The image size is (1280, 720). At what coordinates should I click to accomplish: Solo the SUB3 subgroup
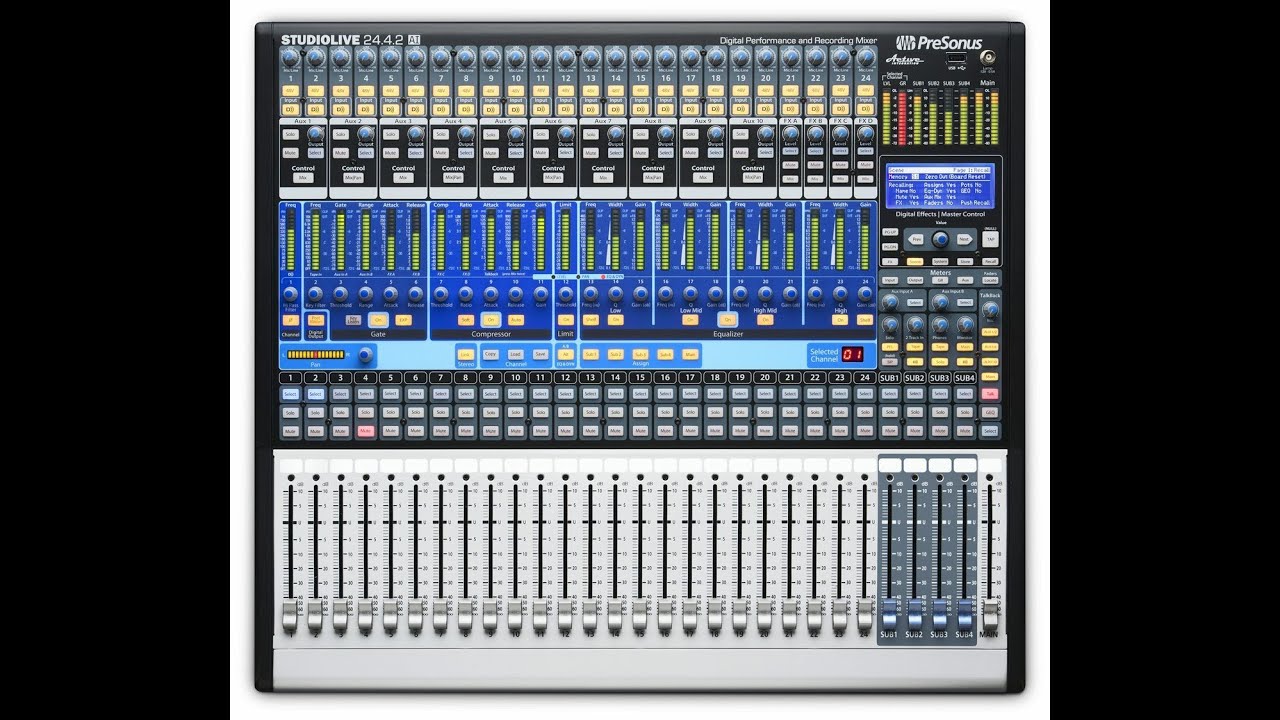(940, 412)
